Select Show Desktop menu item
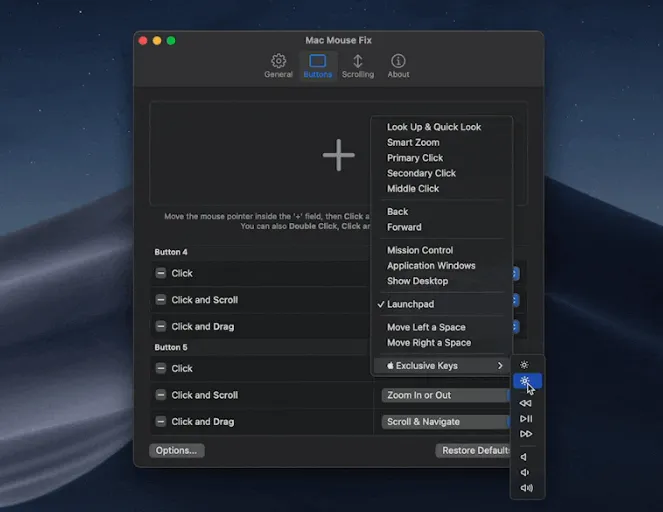 coord(442,281)
